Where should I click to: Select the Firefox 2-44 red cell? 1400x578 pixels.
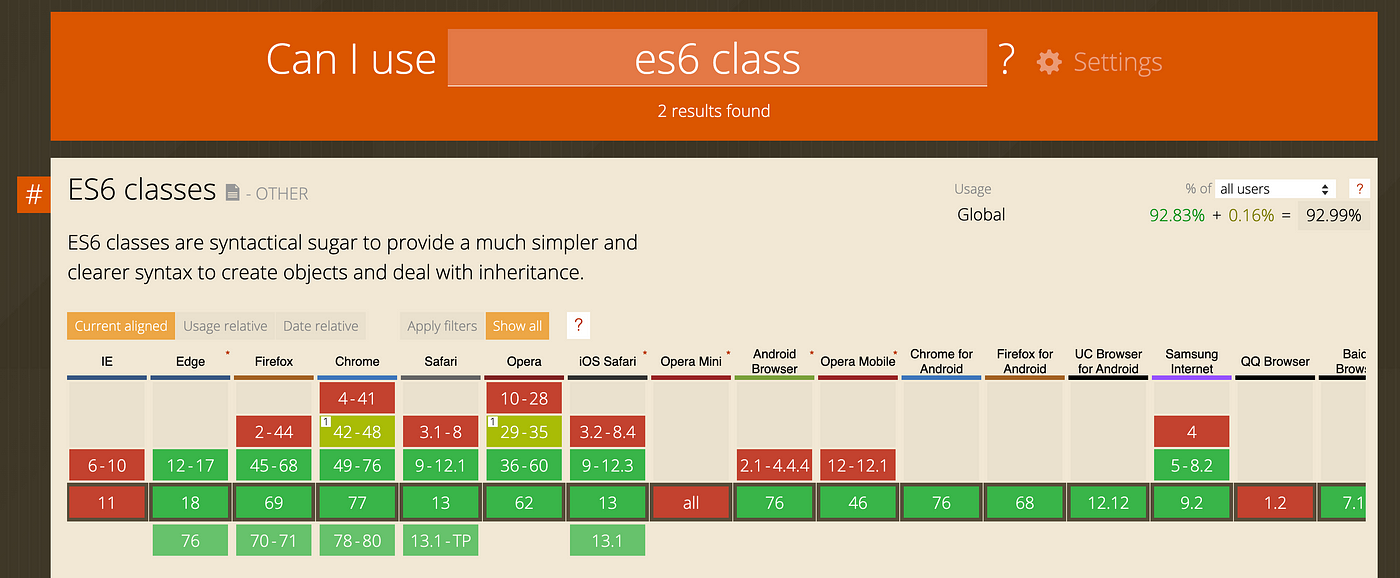point(274,432)
